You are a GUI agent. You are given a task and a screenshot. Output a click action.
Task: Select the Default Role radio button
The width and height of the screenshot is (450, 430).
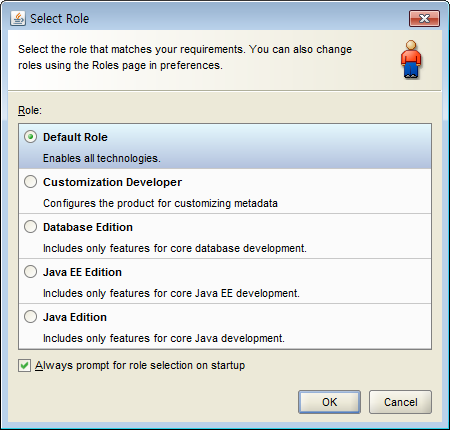[x=30, y=137]
